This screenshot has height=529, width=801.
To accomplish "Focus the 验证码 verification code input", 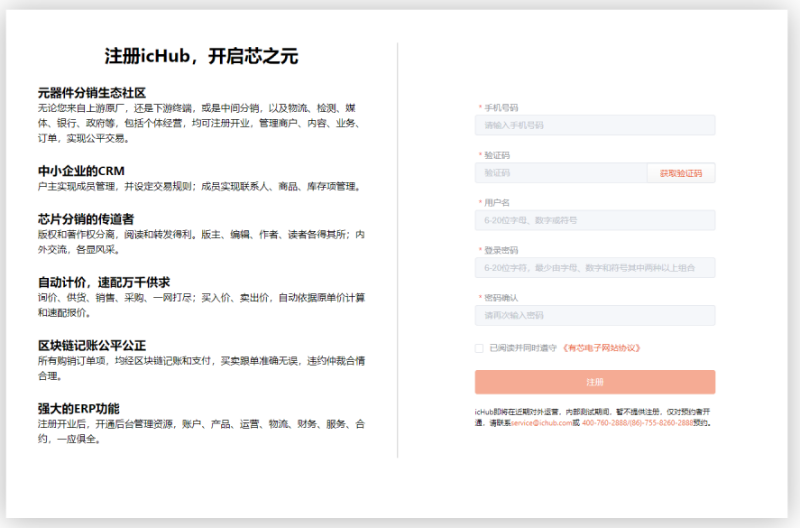I will tap(561, 173).
